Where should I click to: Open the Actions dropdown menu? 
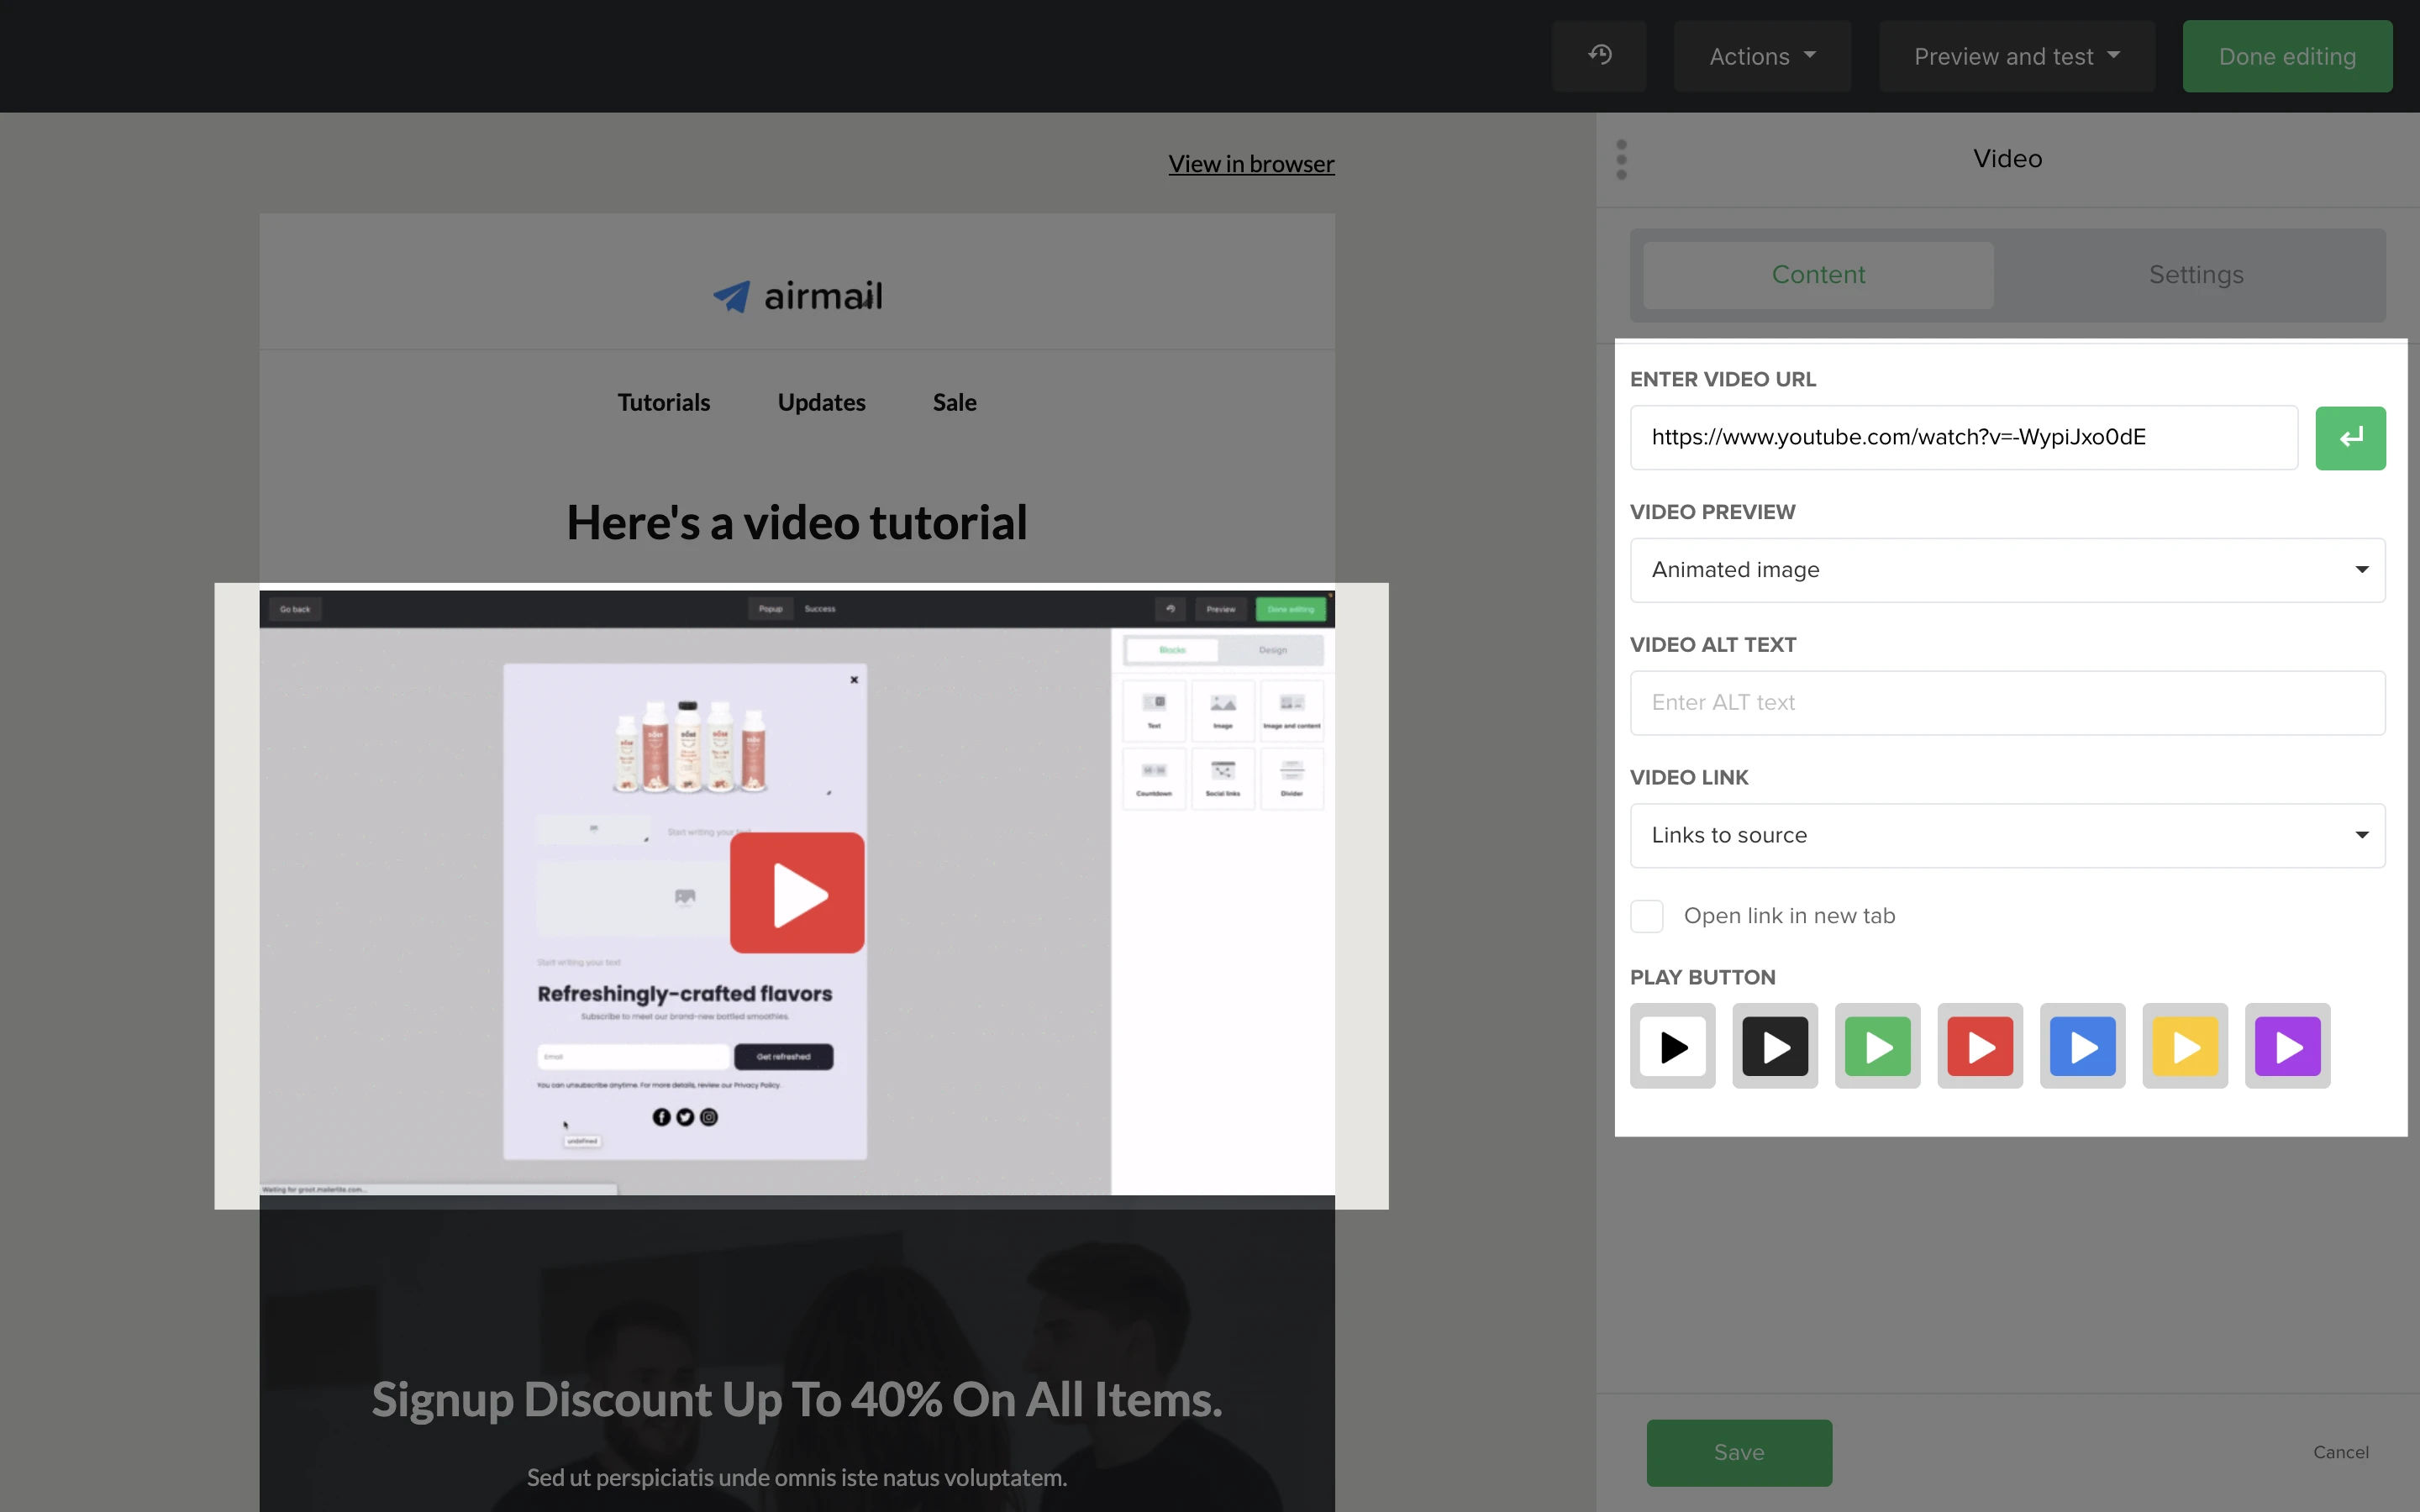coord(1761,56)
